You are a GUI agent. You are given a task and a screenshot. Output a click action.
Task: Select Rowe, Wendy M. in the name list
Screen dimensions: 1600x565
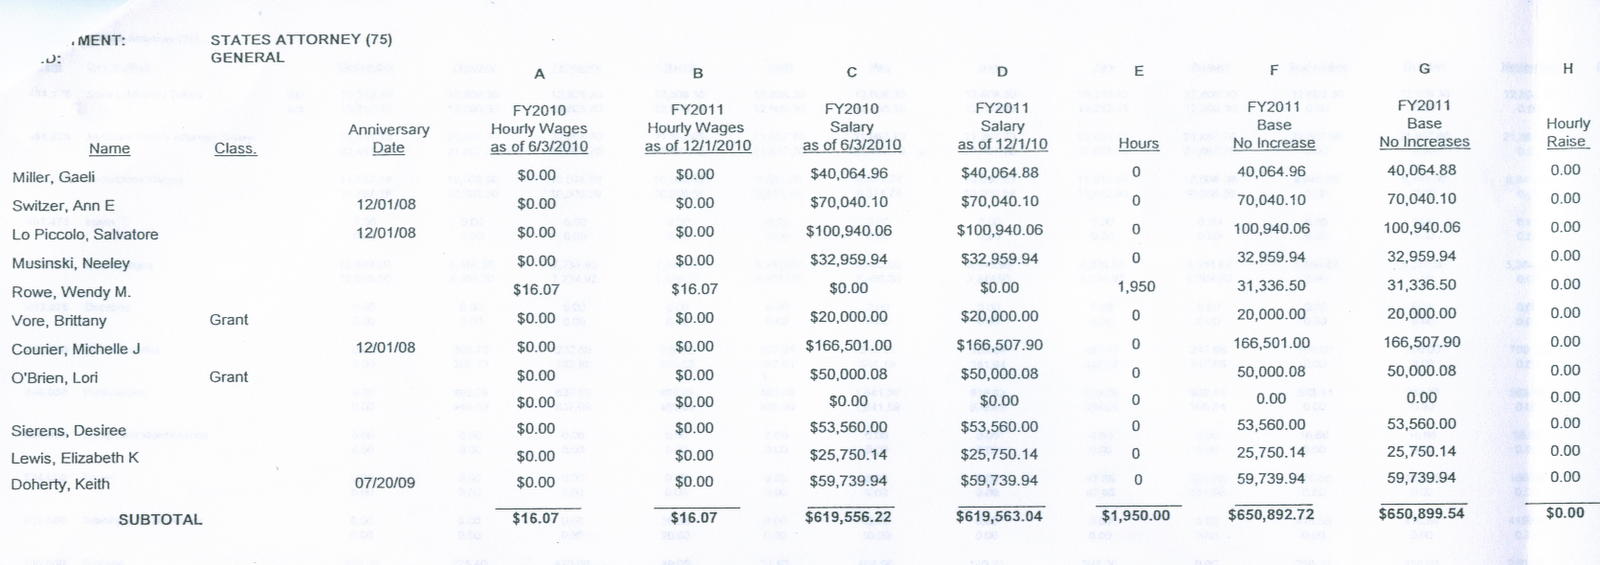[71, 292]
